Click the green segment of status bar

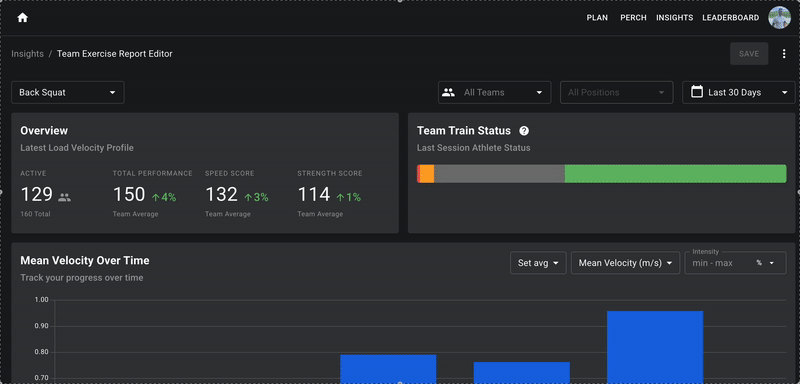pyautogui.click(x=676, y=173)
